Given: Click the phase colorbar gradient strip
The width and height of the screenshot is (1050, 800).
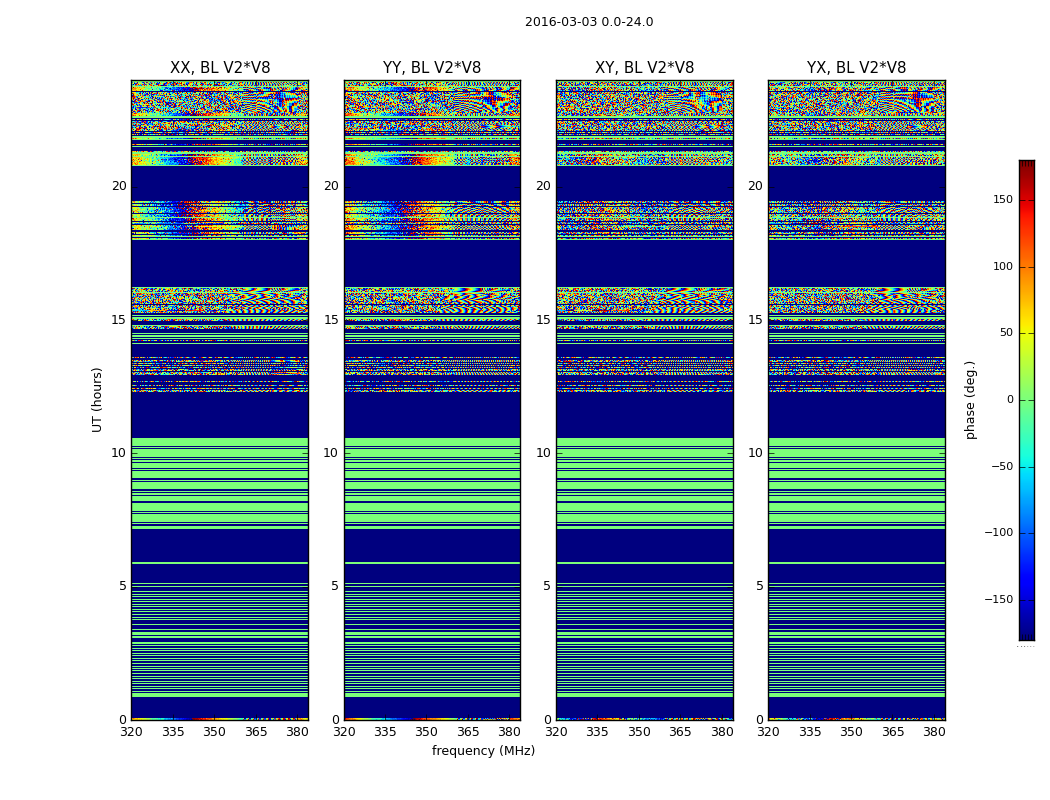Looking at the screenshot, I should tap(1026, 400).
